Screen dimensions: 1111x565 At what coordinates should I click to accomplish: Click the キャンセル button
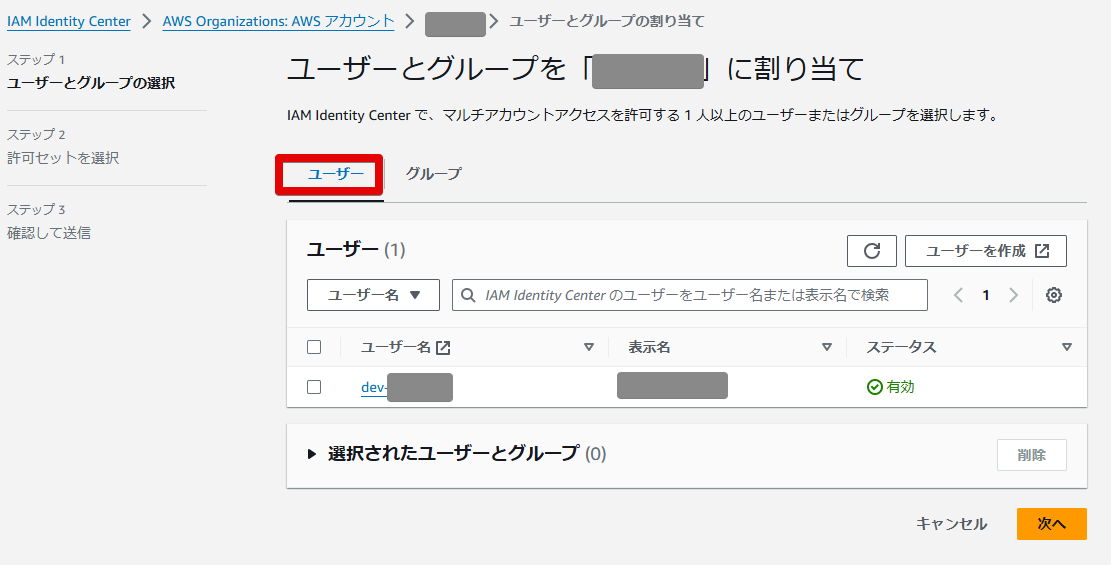pyautogui.click(x=951, y=524)
